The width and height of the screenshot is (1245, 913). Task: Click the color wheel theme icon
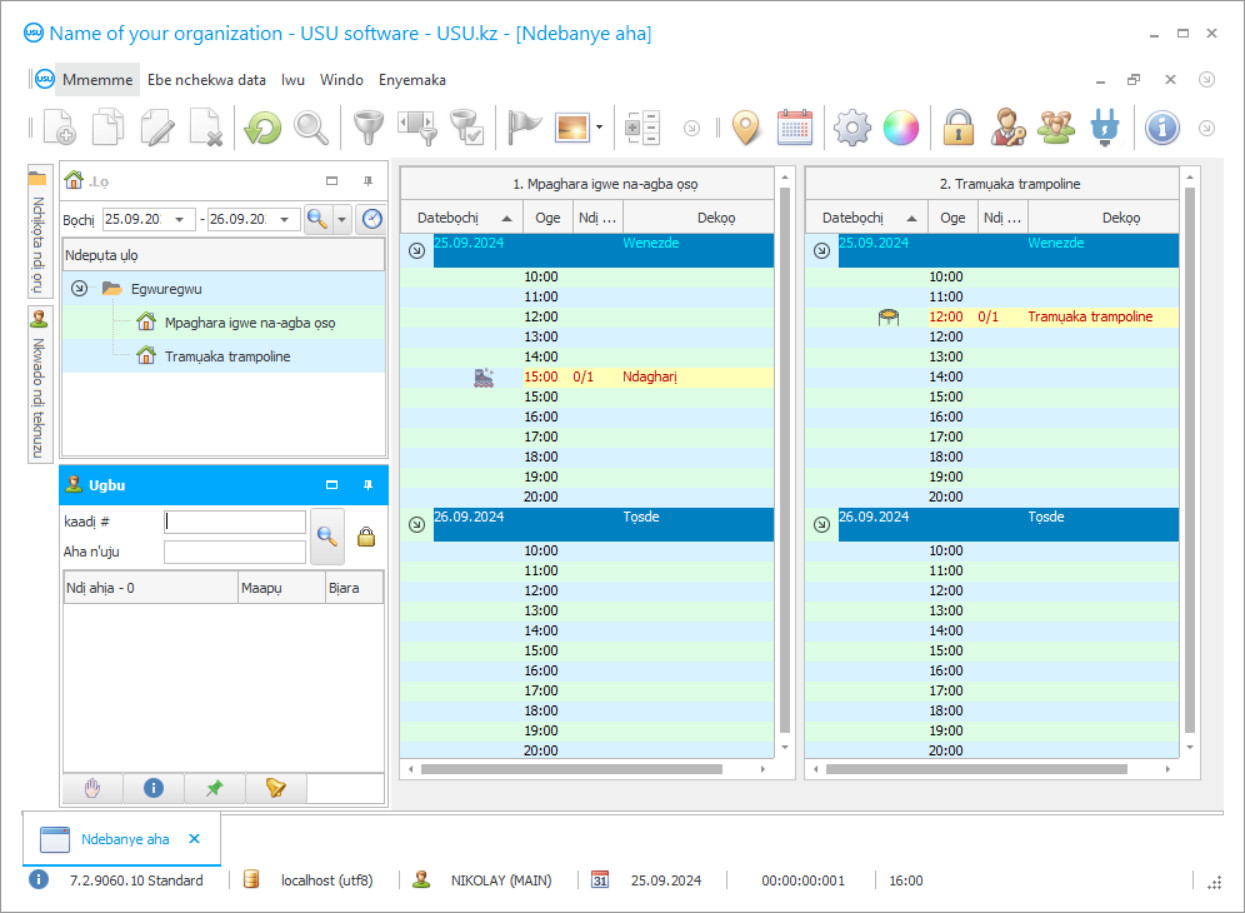tap(900, 128)
